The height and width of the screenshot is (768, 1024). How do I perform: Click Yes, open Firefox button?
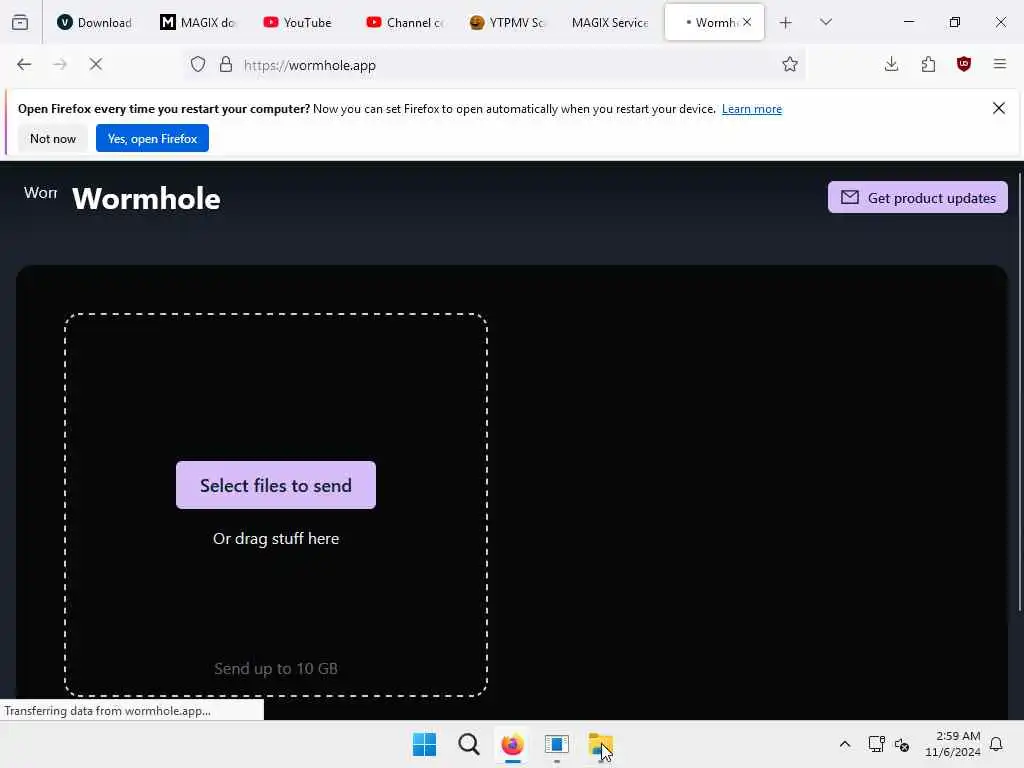[x=152, y=138]
